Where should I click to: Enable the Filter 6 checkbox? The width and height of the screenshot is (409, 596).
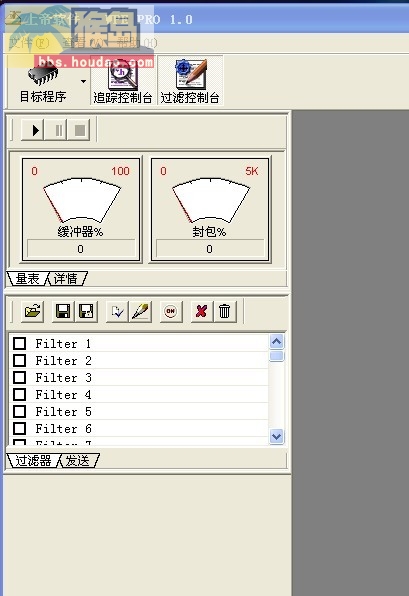click(19, 429)
